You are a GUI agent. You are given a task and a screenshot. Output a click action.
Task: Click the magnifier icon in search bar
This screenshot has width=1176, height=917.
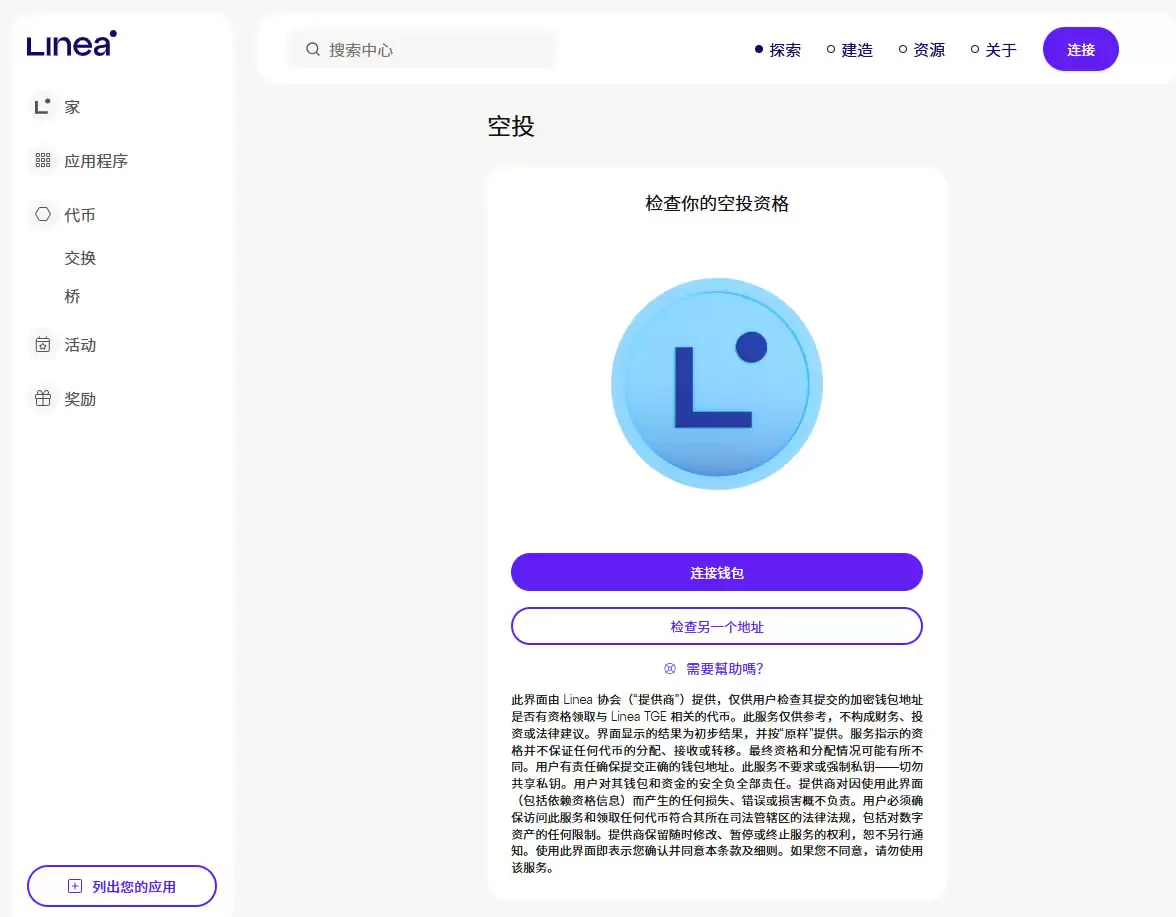[313, 48]
